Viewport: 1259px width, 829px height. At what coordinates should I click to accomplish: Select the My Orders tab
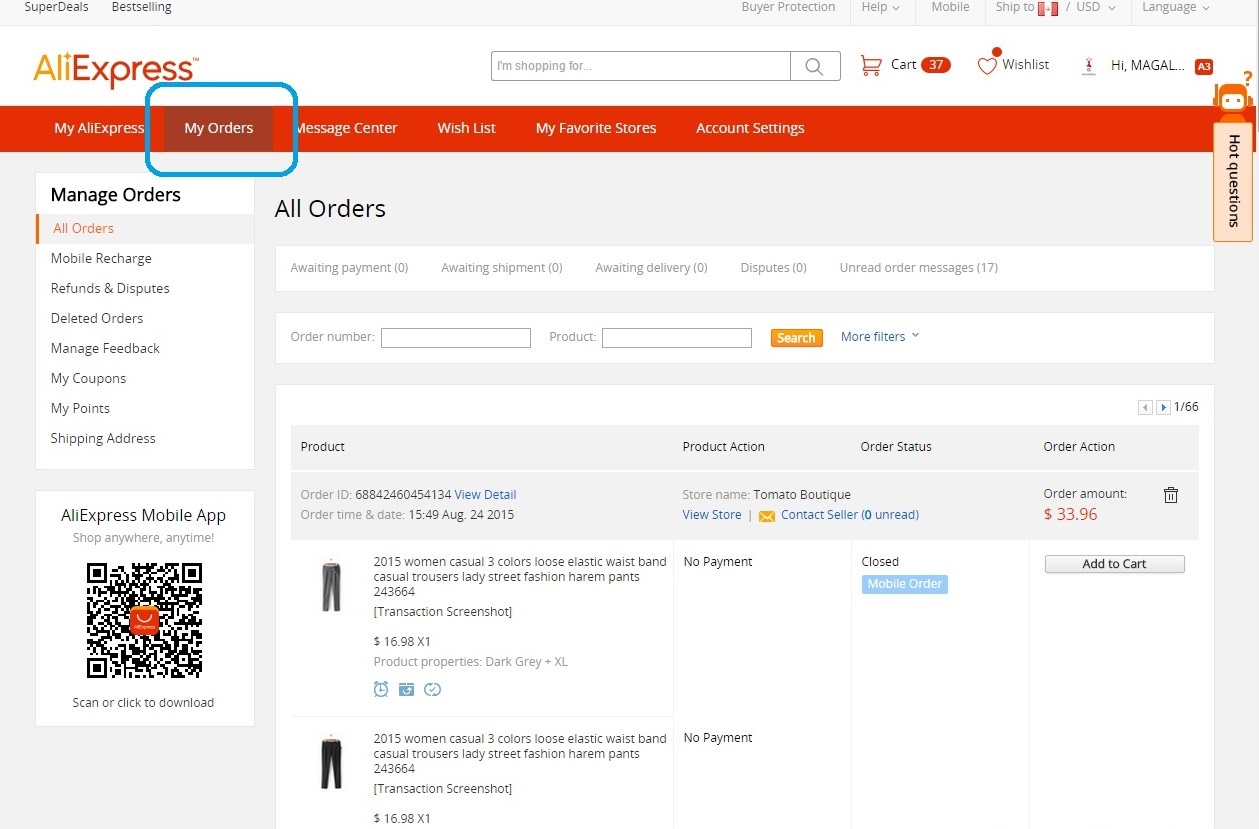(x=219, y=128)
